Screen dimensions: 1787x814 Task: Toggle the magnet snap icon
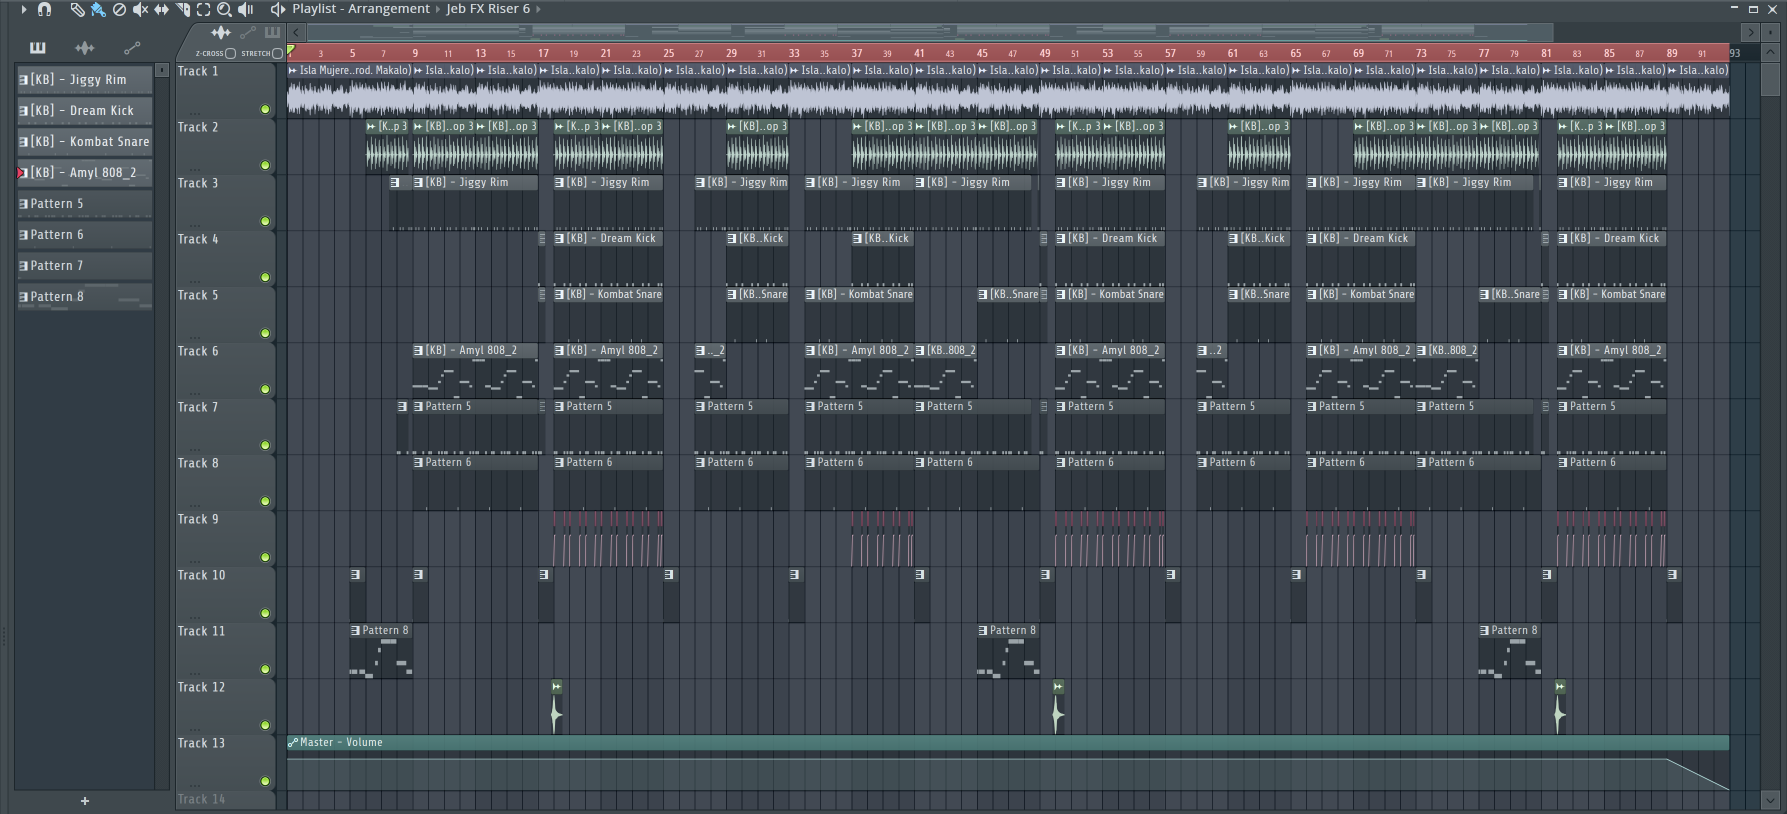tap(44, 9)
